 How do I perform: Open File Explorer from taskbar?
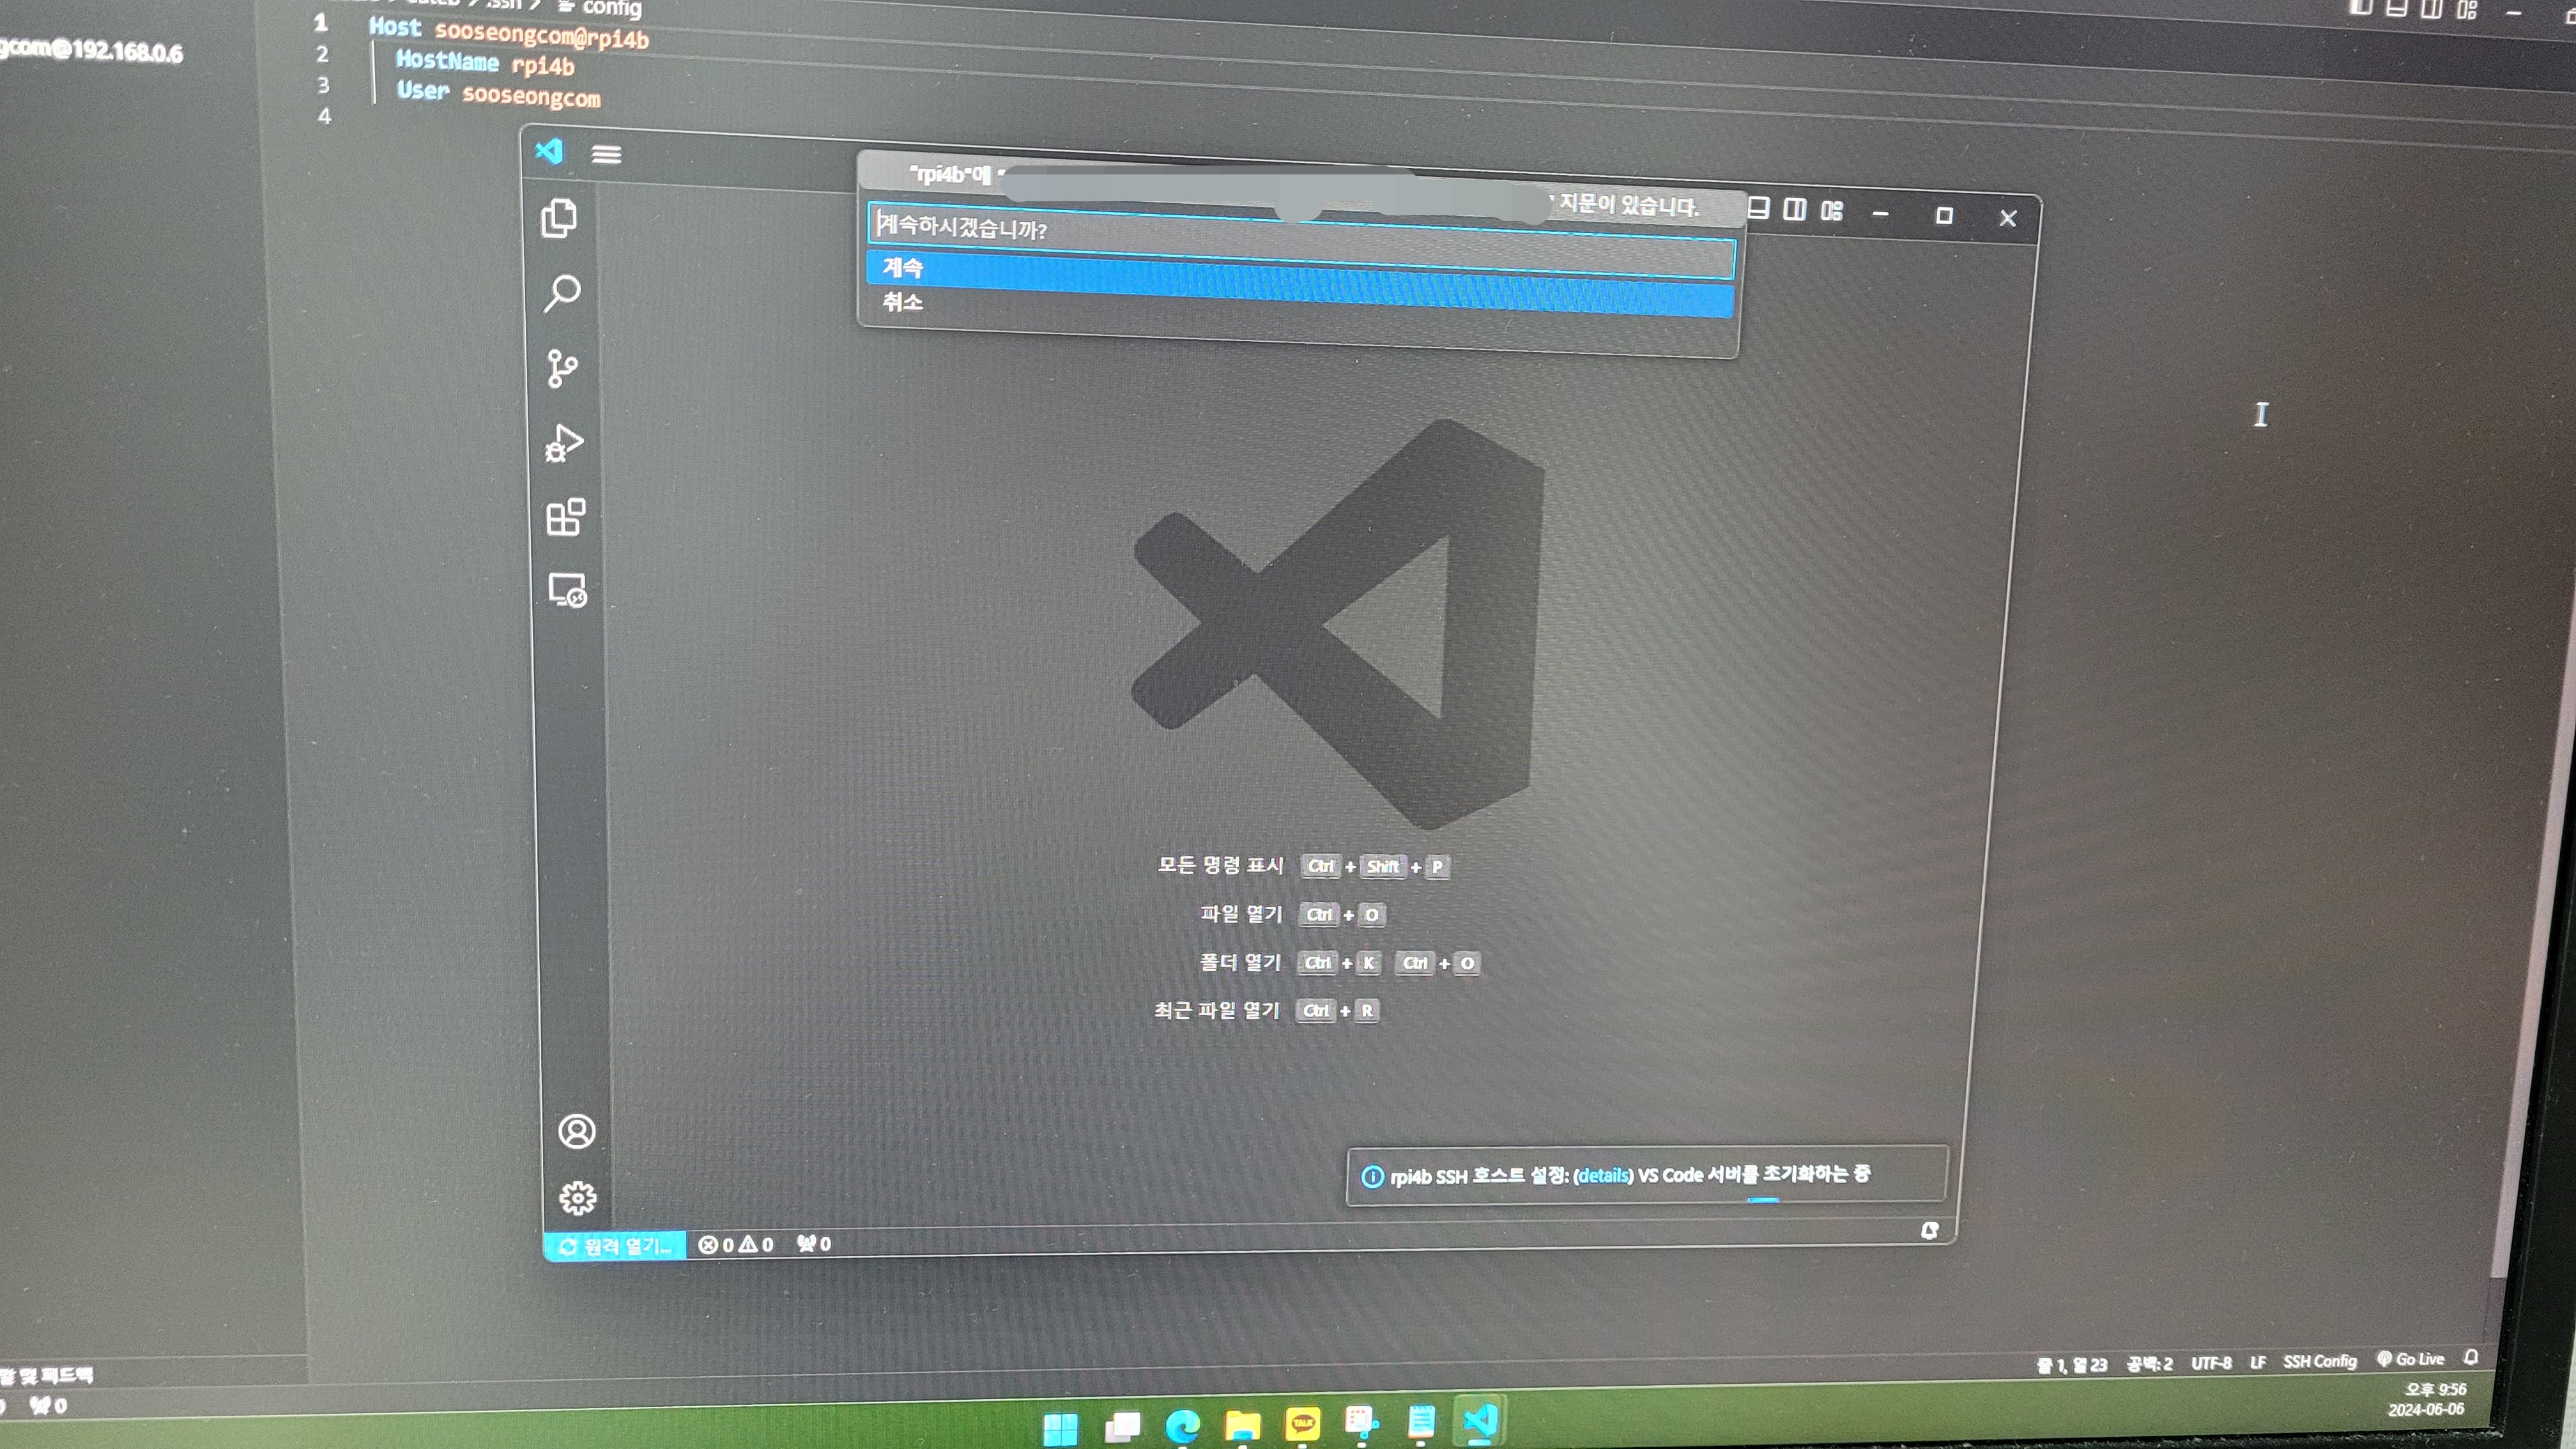tap(1242, 1424)
